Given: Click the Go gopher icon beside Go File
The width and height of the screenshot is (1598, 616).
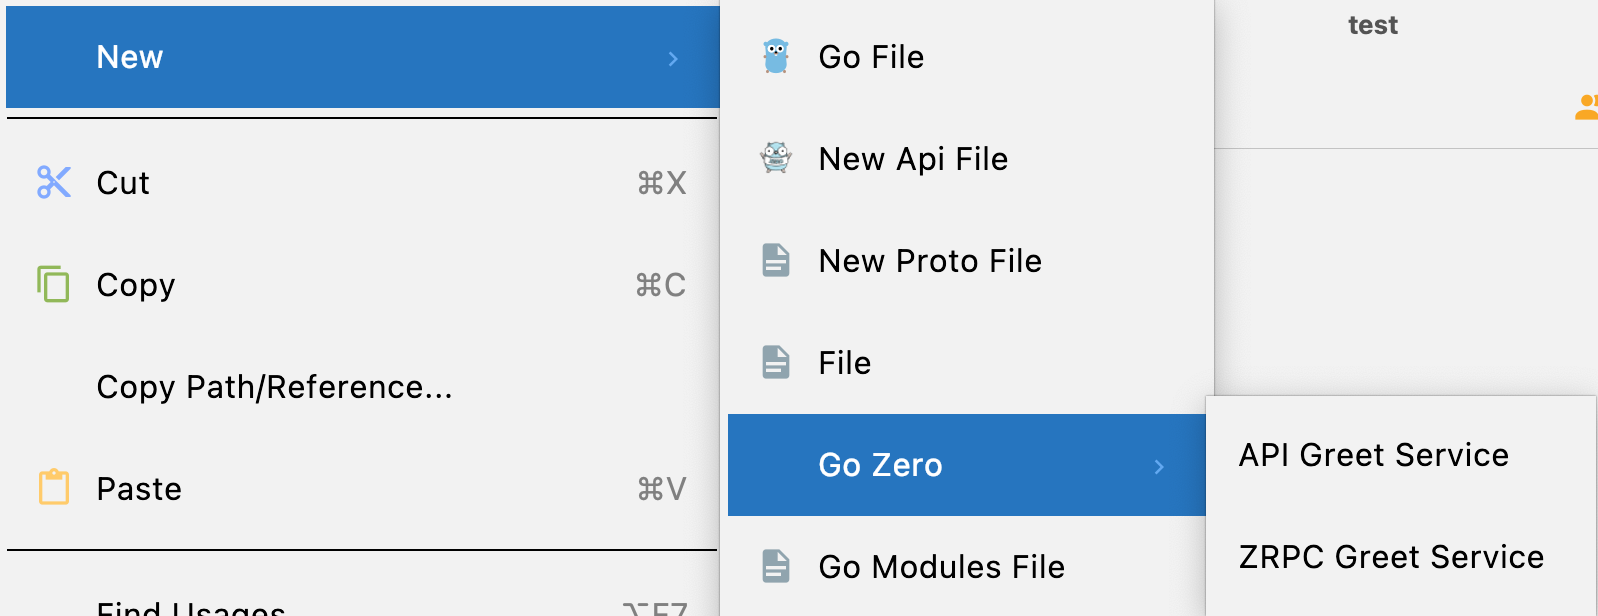Looking at the screenshot, I should [776, 57].
